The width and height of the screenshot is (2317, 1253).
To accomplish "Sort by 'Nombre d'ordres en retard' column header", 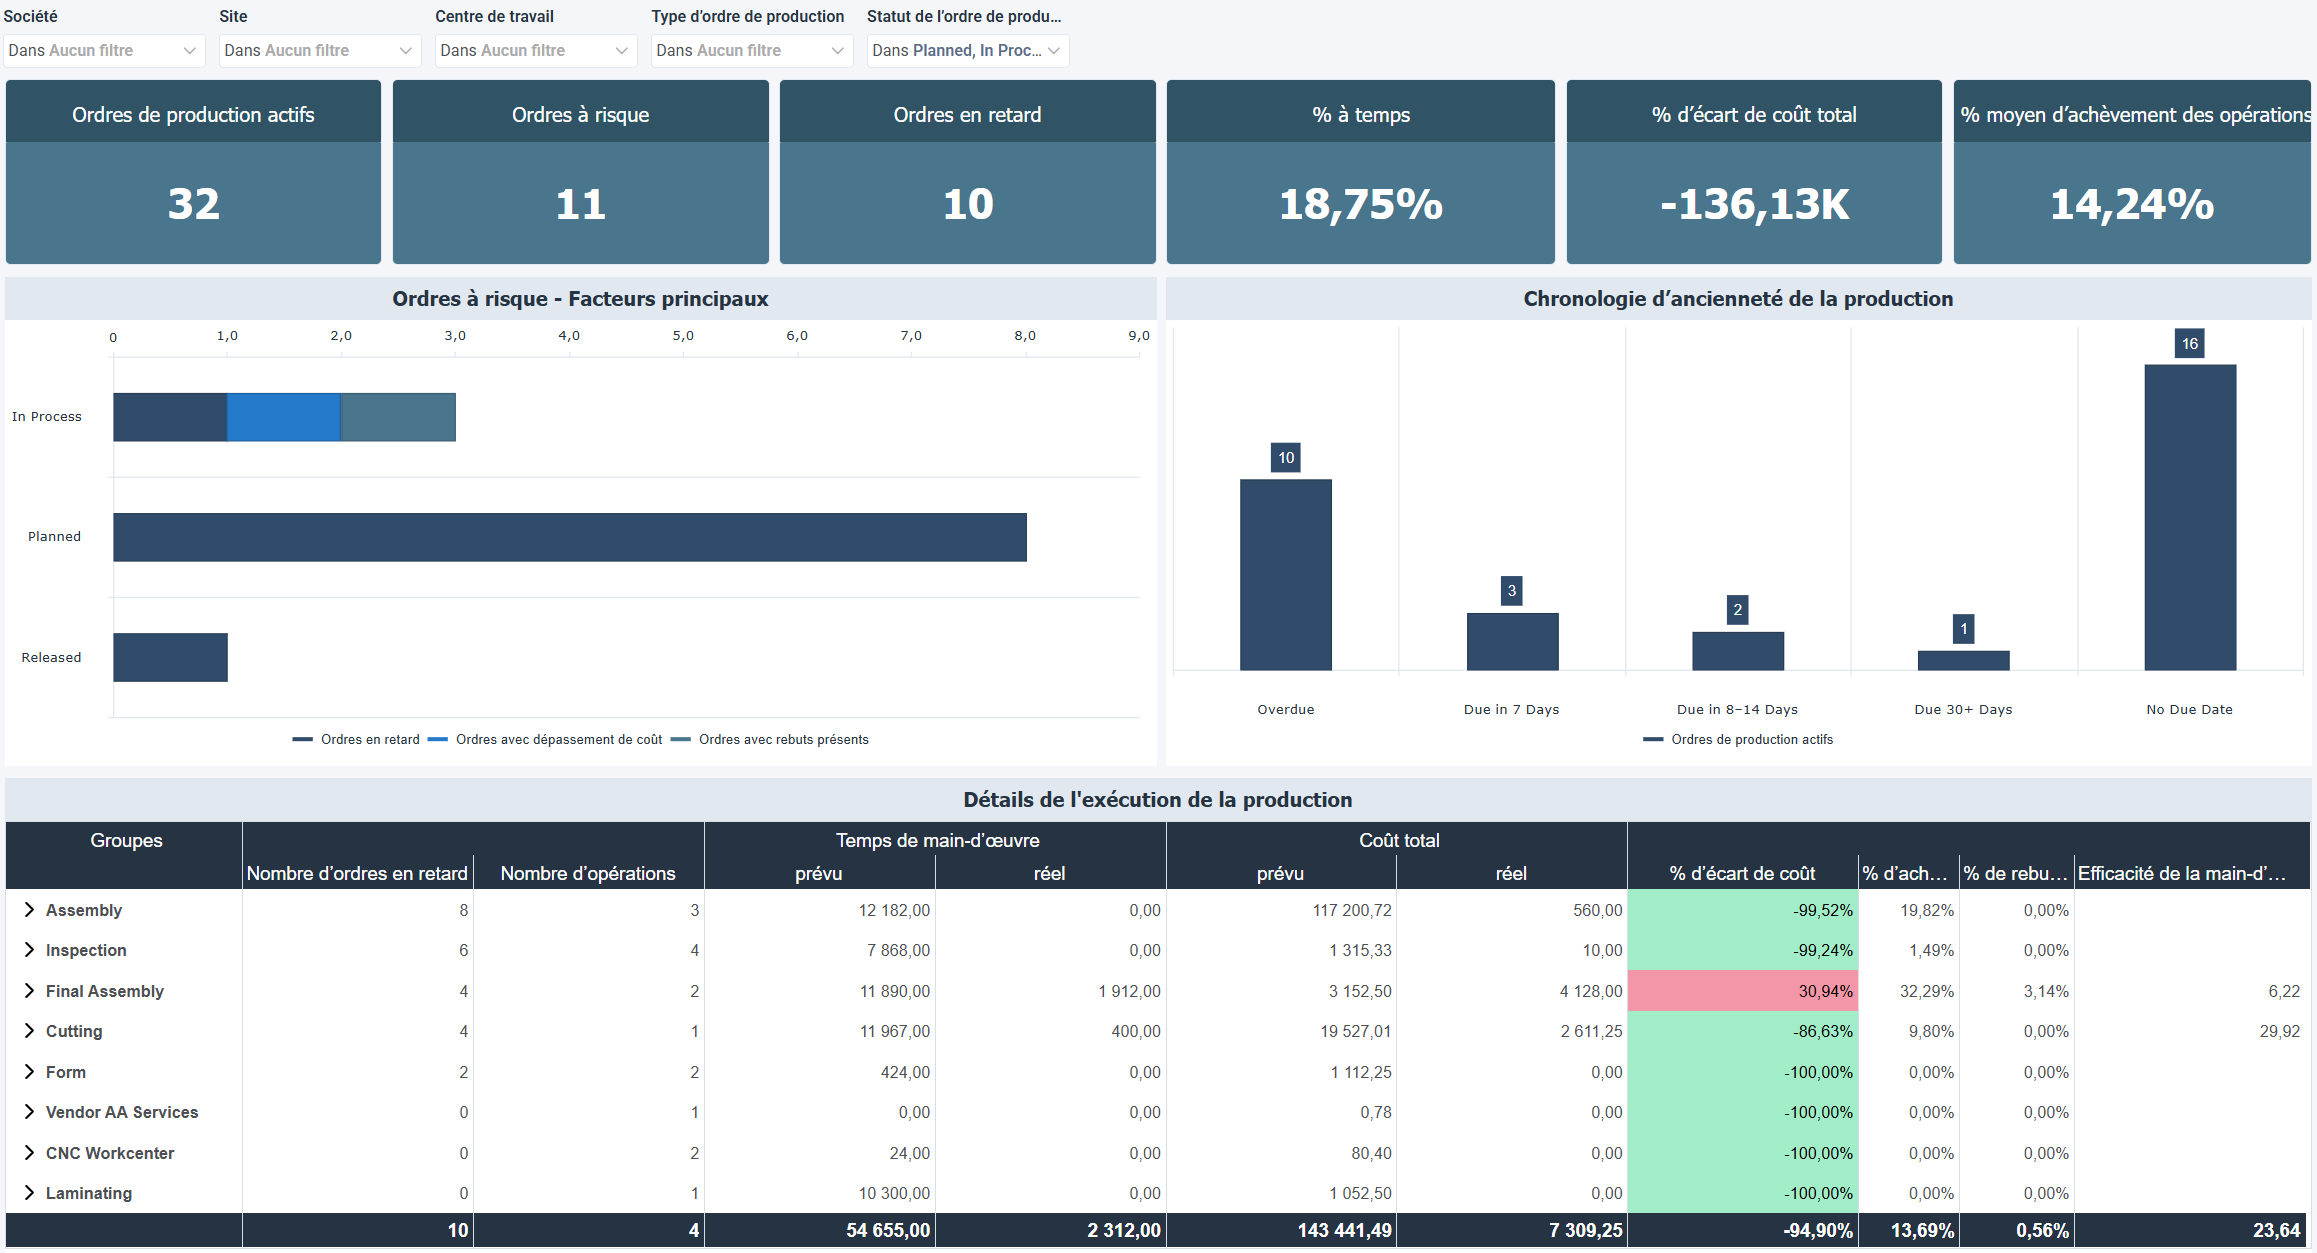I will [357, 874].
